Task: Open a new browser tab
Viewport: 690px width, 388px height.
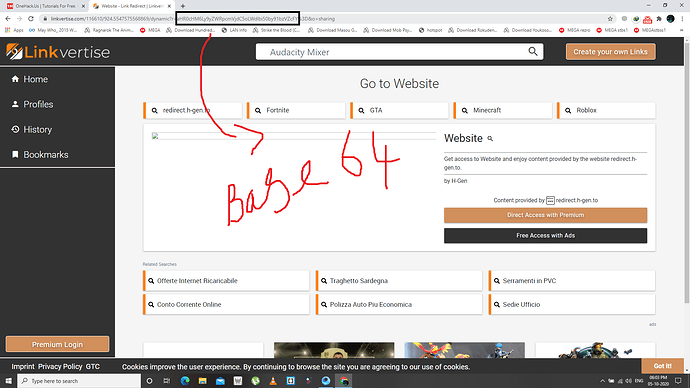Action: point(183,6)
